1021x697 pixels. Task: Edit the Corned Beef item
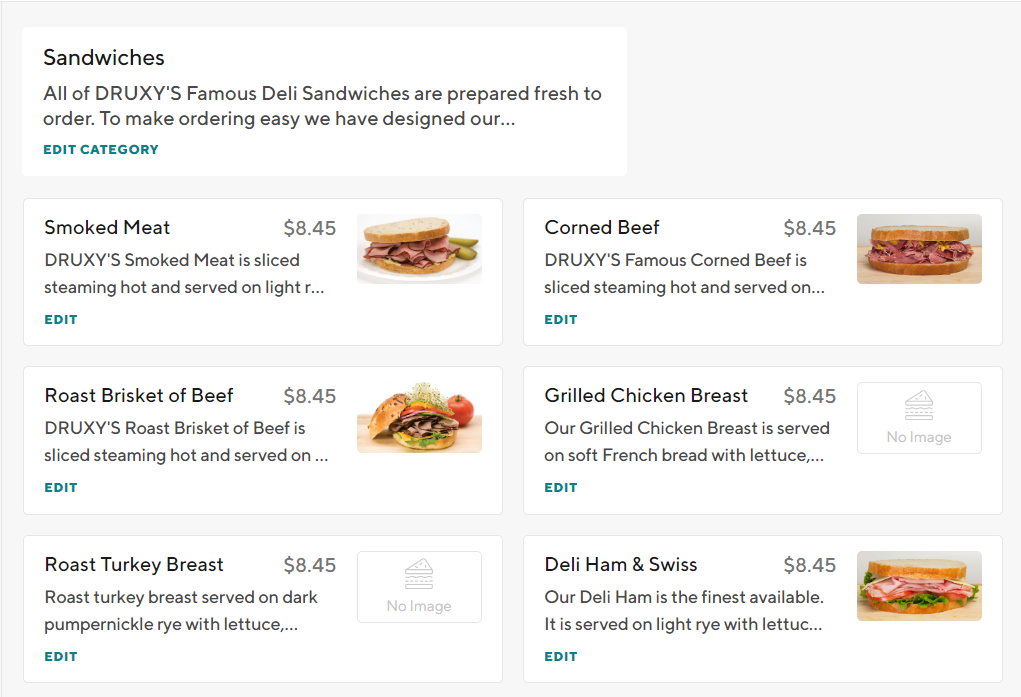coord(560,320)
